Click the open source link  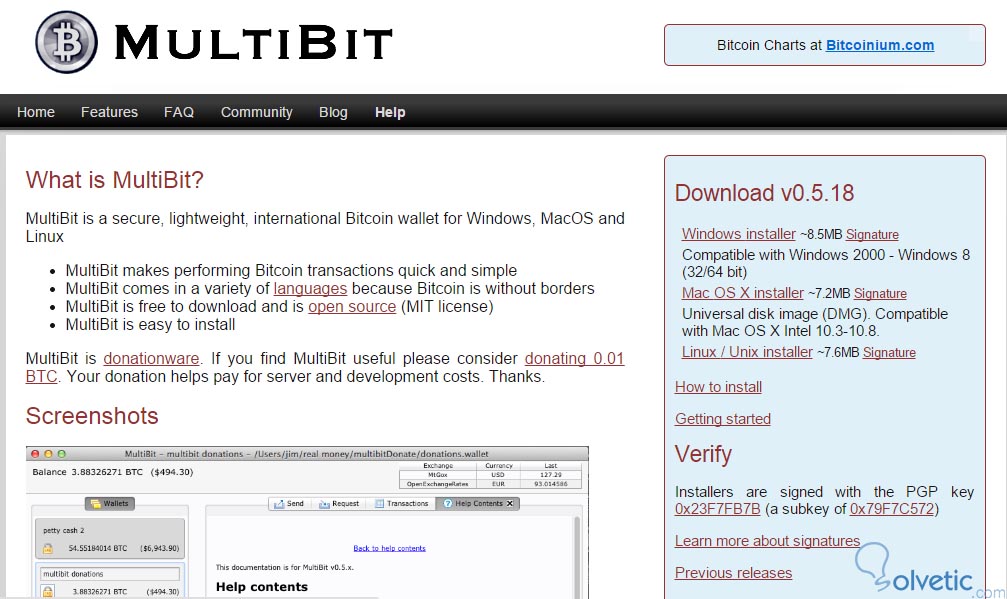[352, 306]
